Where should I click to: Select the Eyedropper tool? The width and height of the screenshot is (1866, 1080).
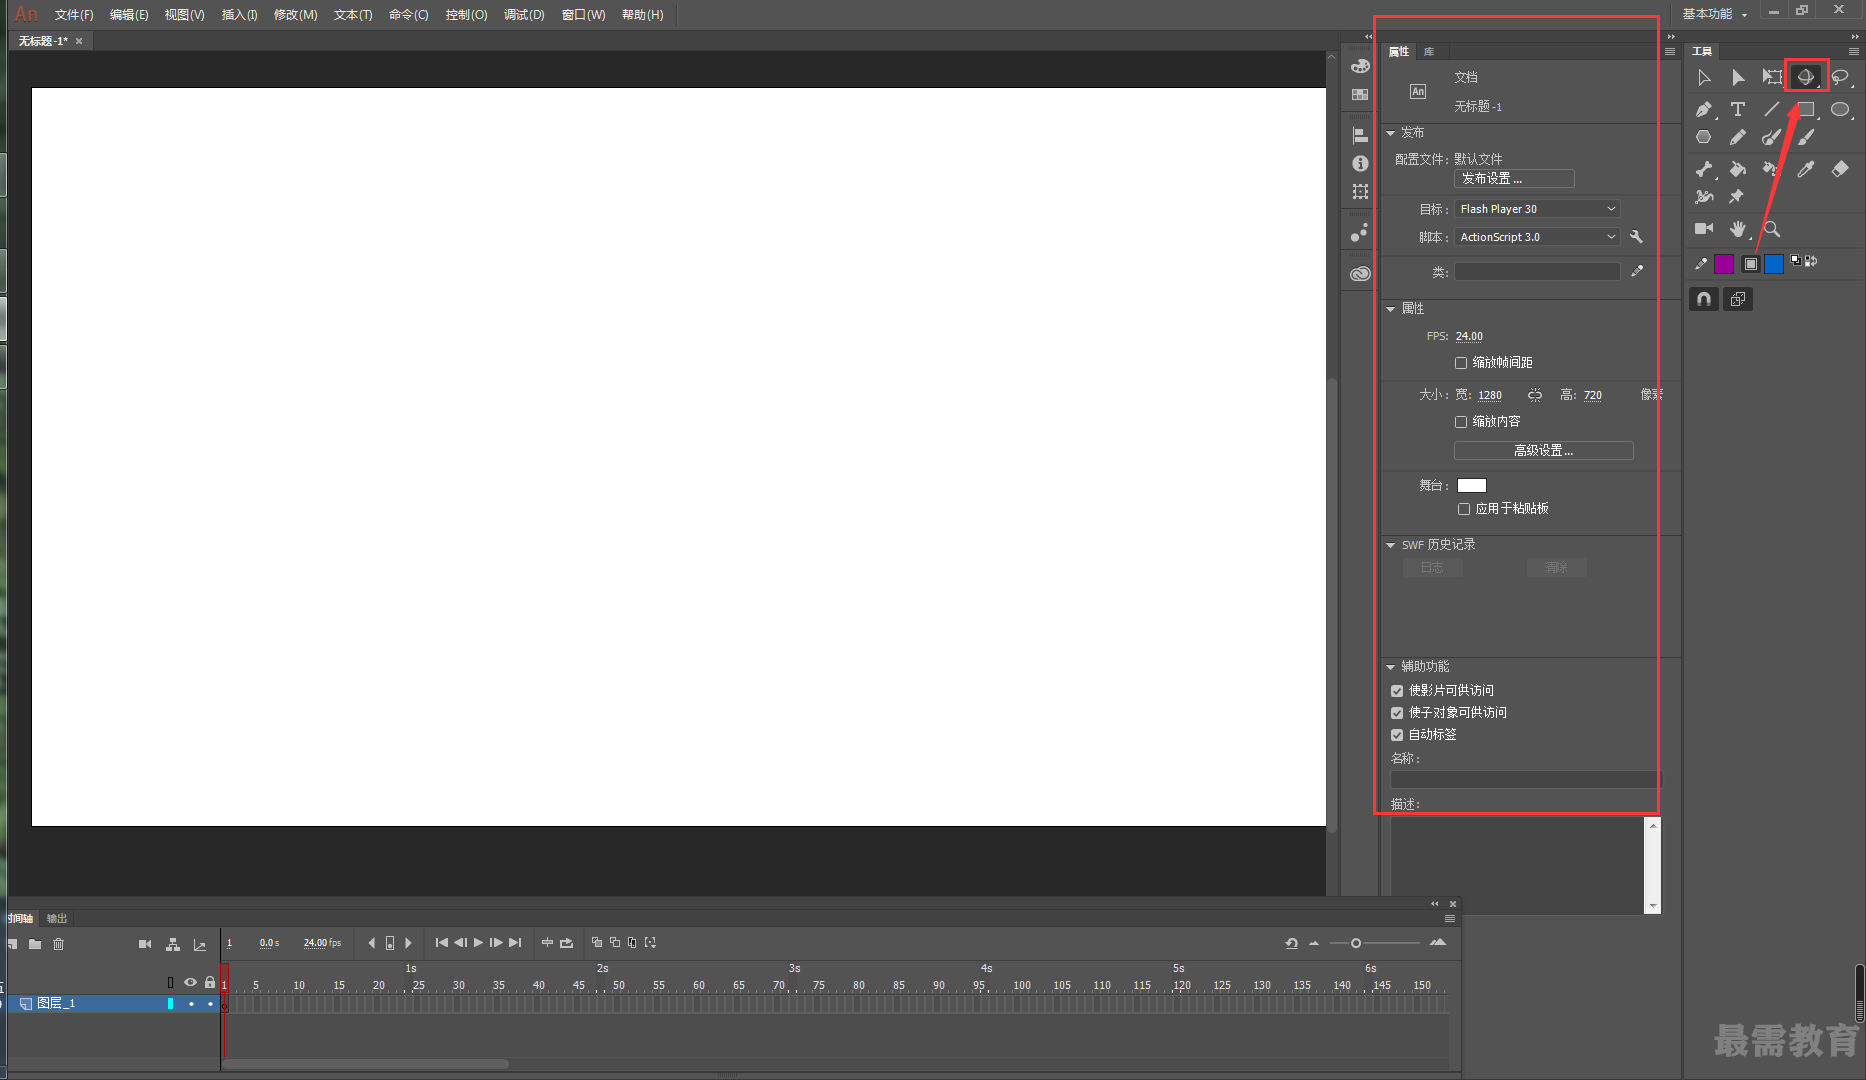[1806, 169]
